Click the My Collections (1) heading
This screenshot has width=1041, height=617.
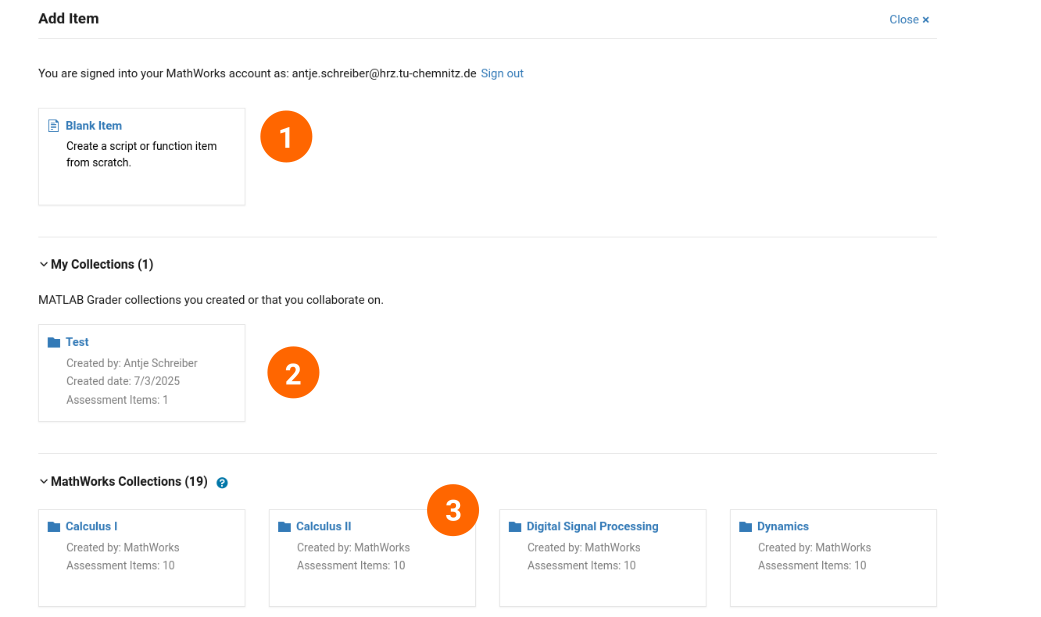click(102, 264)
